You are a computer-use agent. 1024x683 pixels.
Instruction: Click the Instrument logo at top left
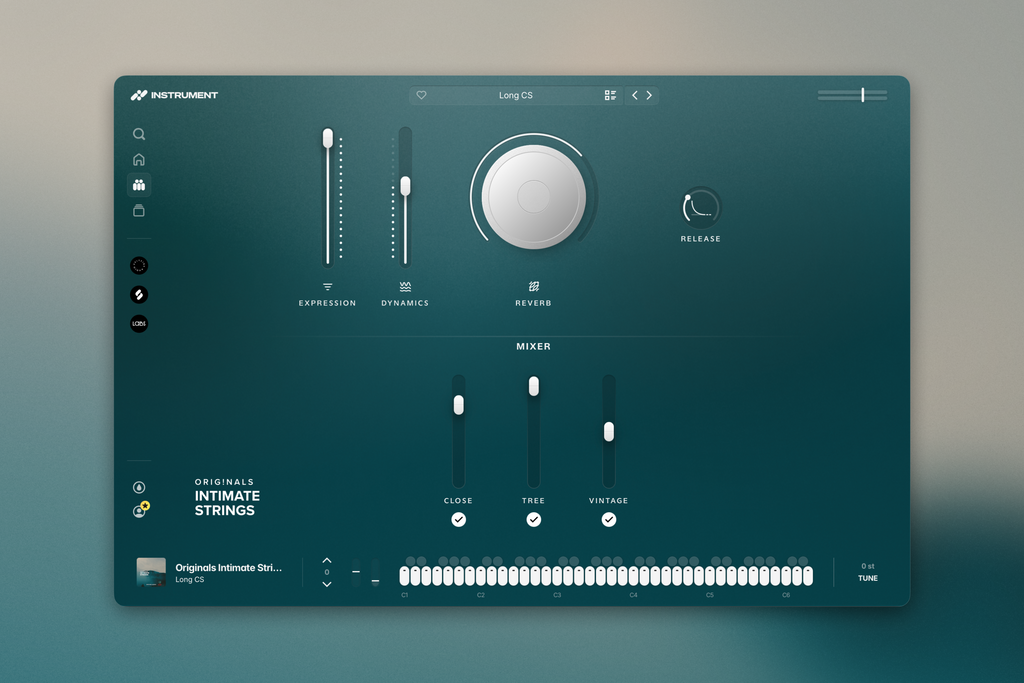tap(174, 95)
